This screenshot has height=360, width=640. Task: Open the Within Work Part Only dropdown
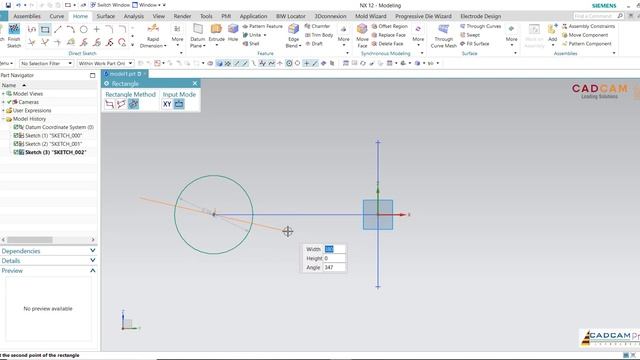[105, 63]
